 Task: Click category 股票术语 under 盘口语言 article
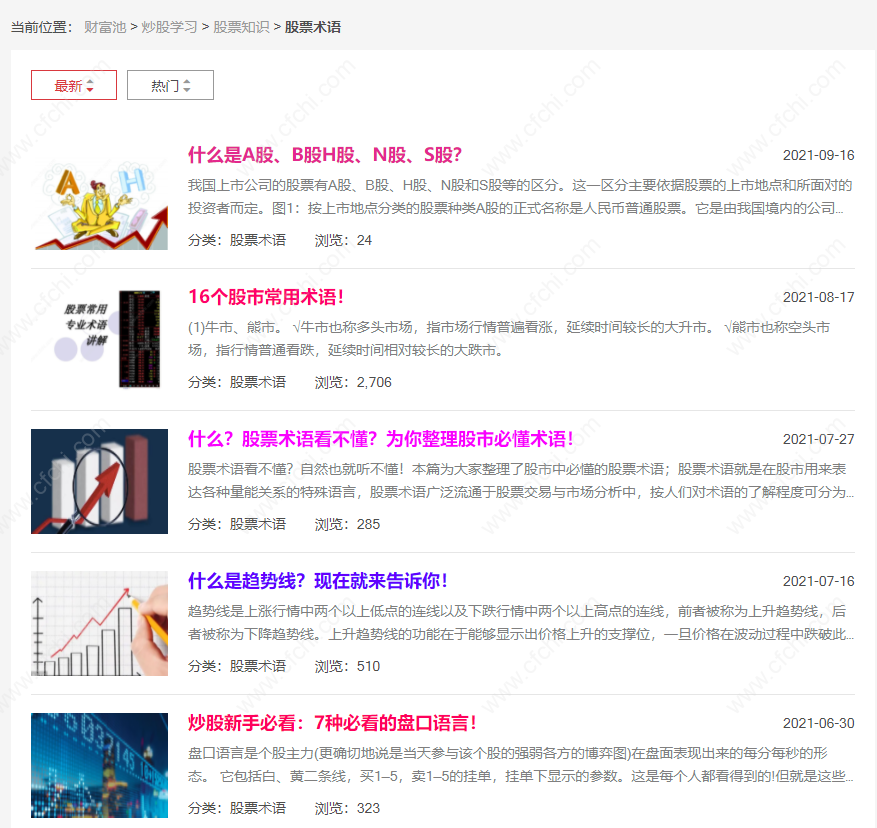tap(258, 809)
